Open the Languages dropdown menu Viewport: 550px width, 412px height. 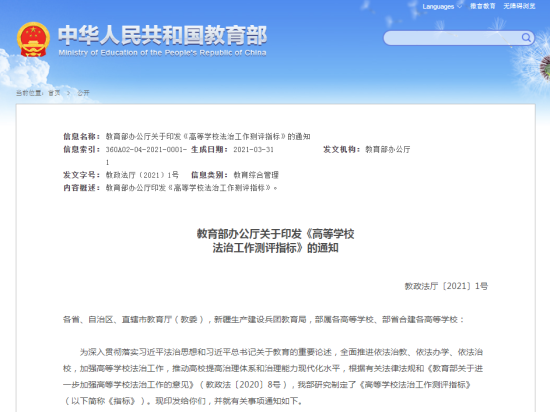pos(442,7)
